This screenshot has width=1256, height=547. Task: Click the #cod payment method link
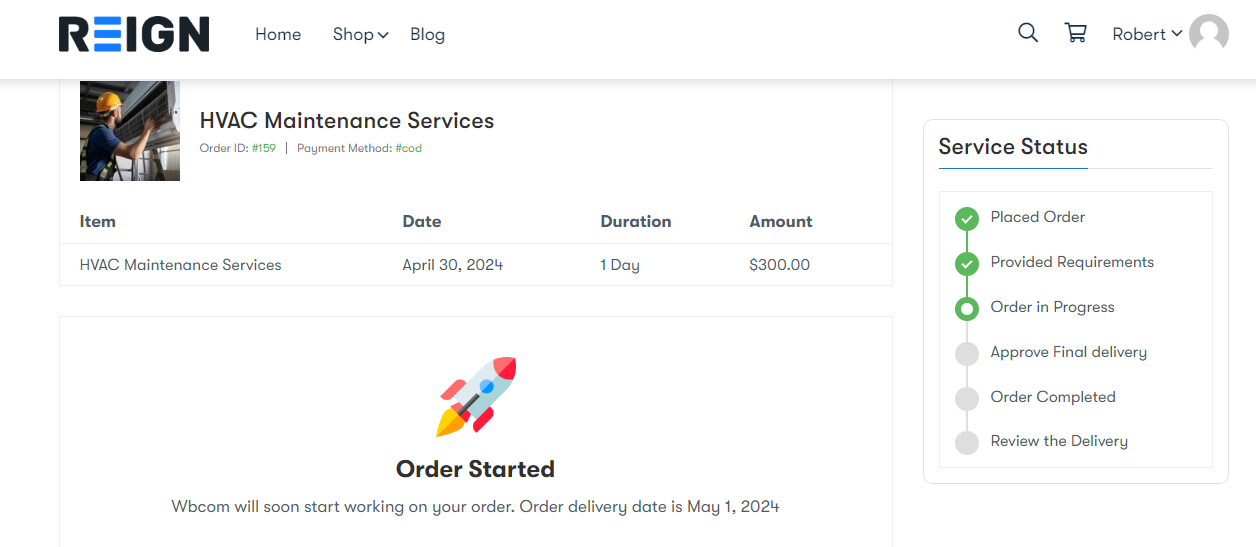408,148
